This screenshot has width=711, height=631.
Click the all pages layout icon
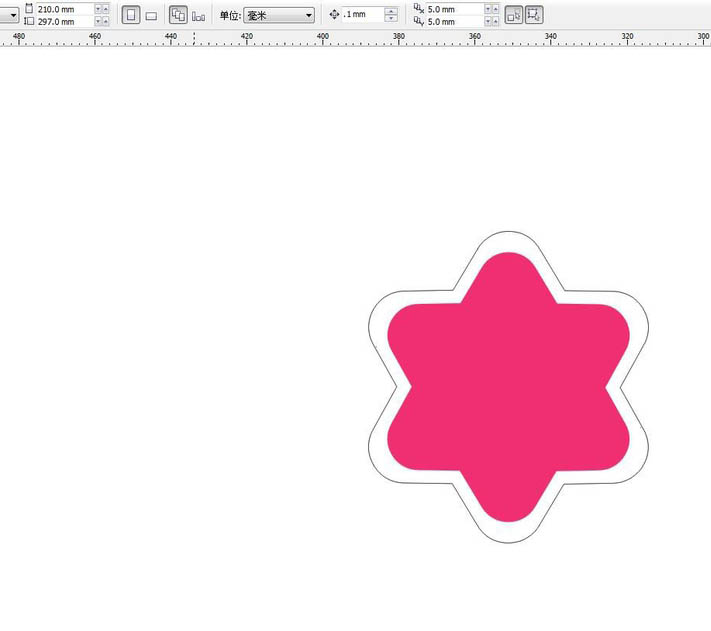pyautogui.click(x=178, y=15)
